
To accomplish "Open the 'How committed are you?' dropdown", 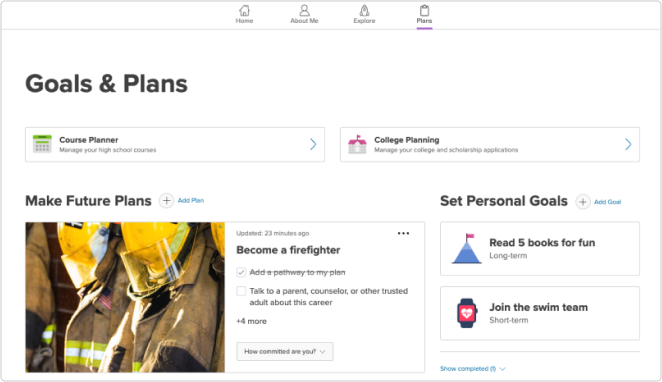I will (285, 351).
